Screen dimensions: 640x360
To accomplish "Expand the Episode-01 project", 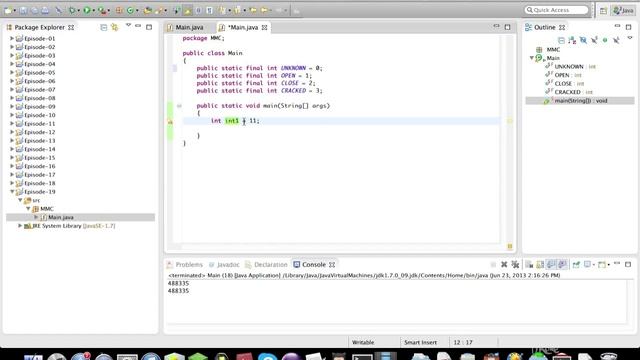I will point(12,38).
